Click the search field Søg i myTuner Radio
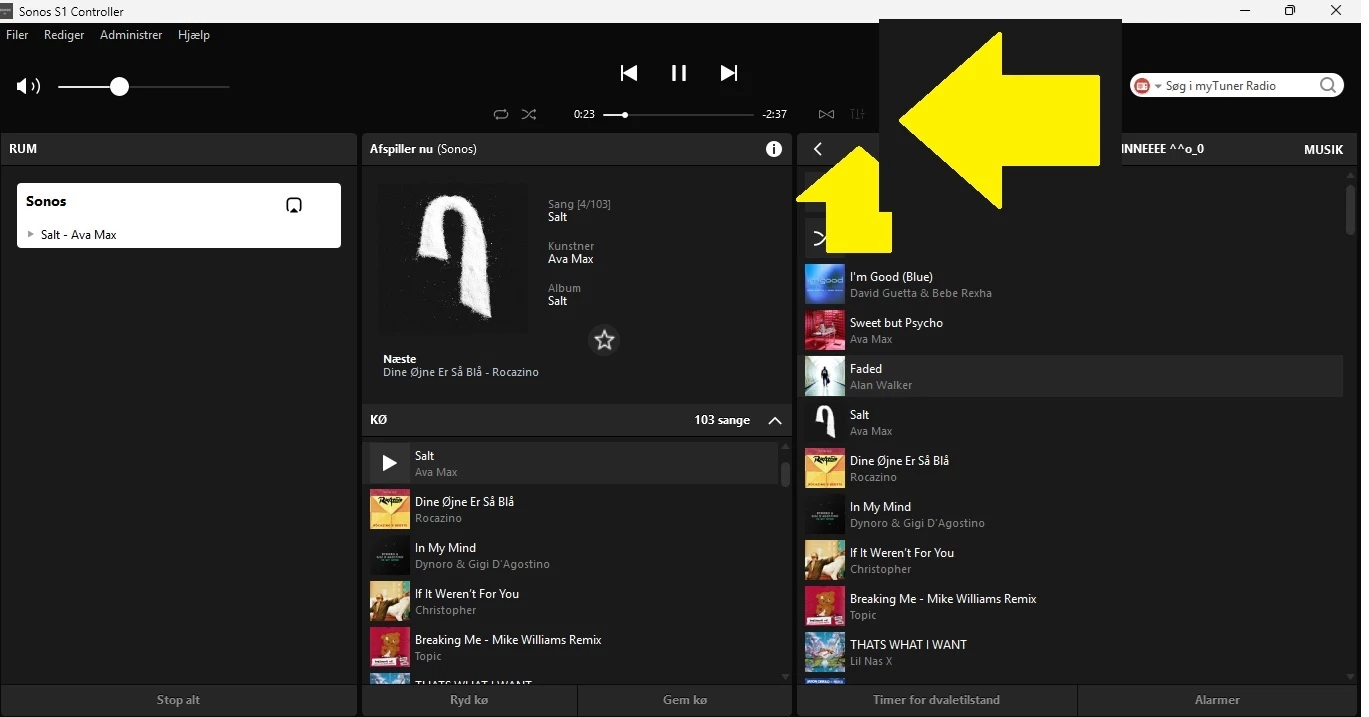This screenshot has height=717, width=1369. 1235,86
